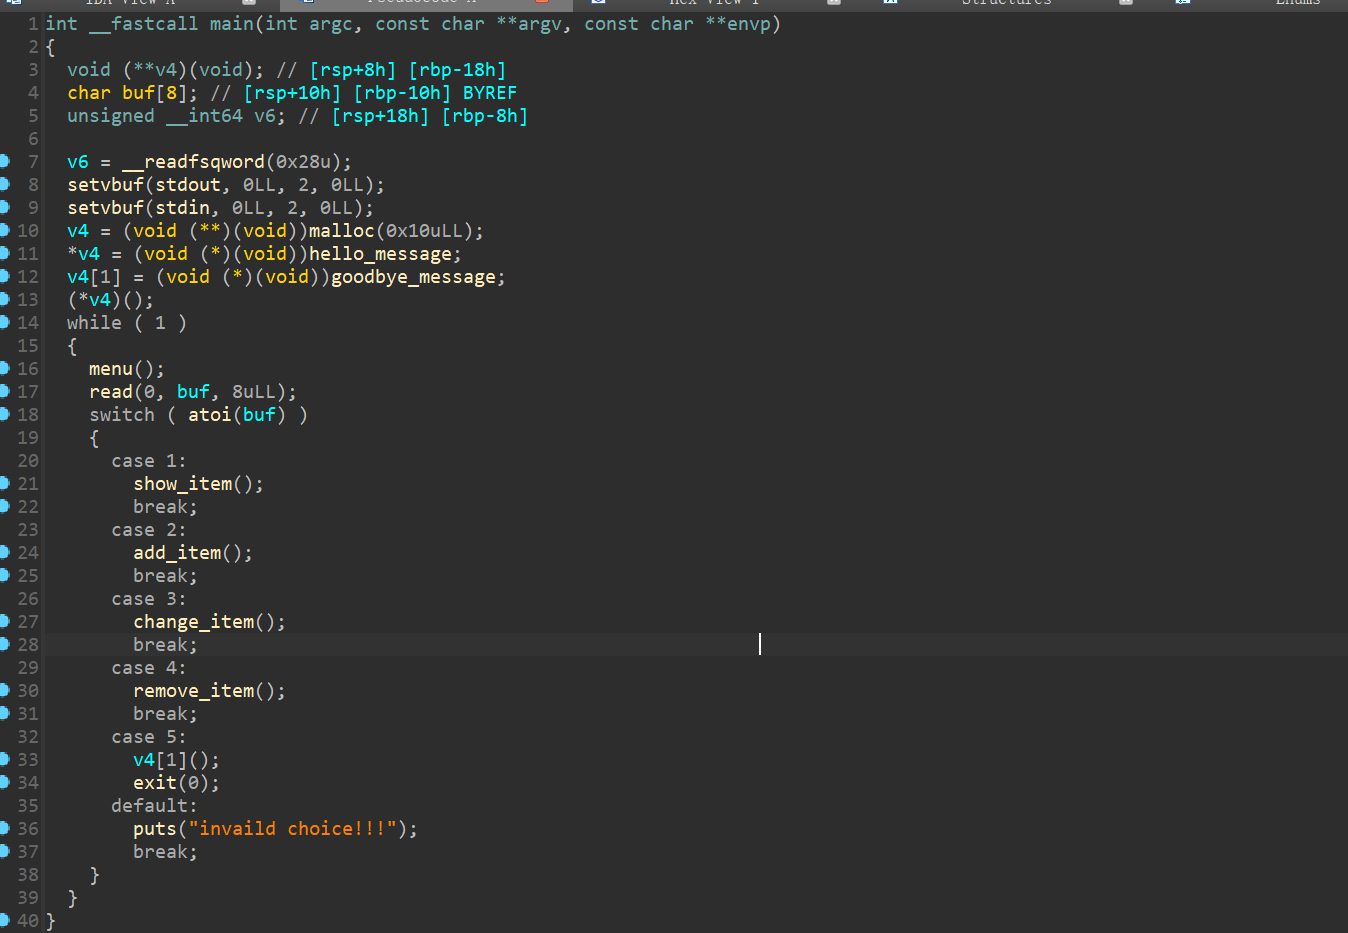
Task: Click the gutter dot for line 27
Action: (4, 621)
